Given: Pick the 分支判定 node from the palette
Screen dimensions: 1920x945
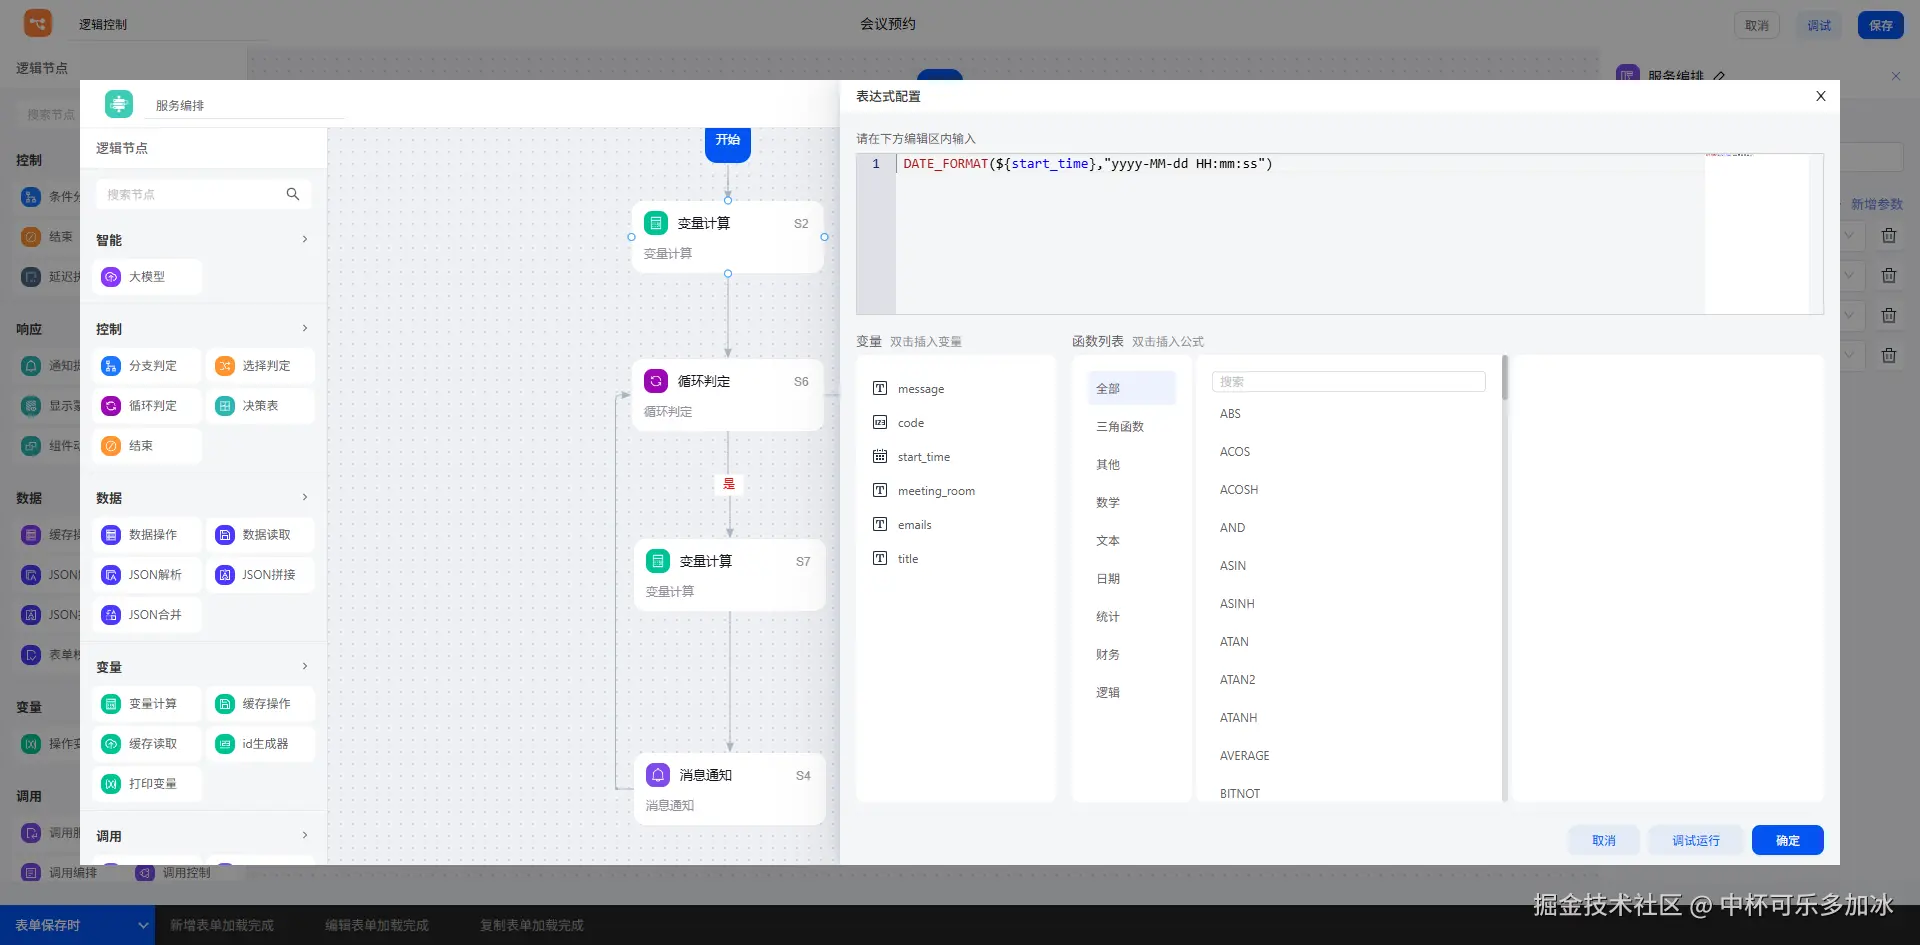Looking at the screenshot, I should point(147,366).
